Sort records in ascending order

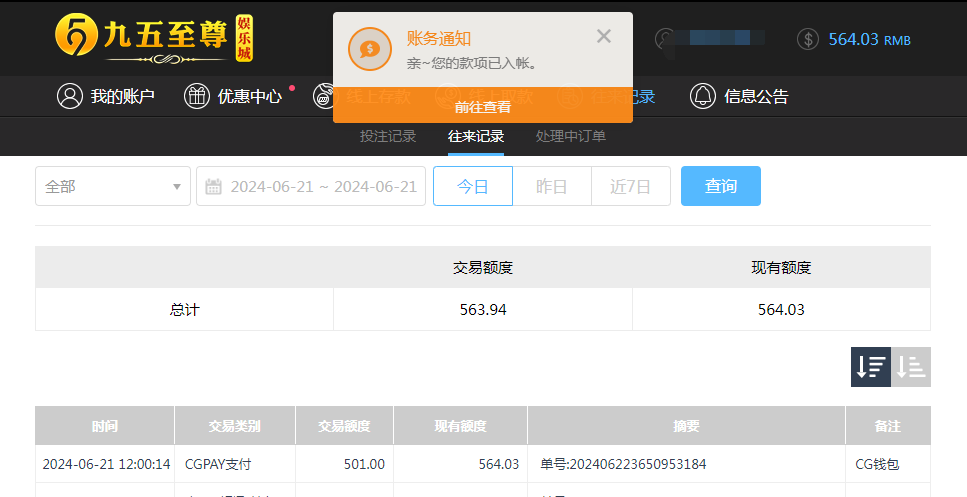coord(911,367)
